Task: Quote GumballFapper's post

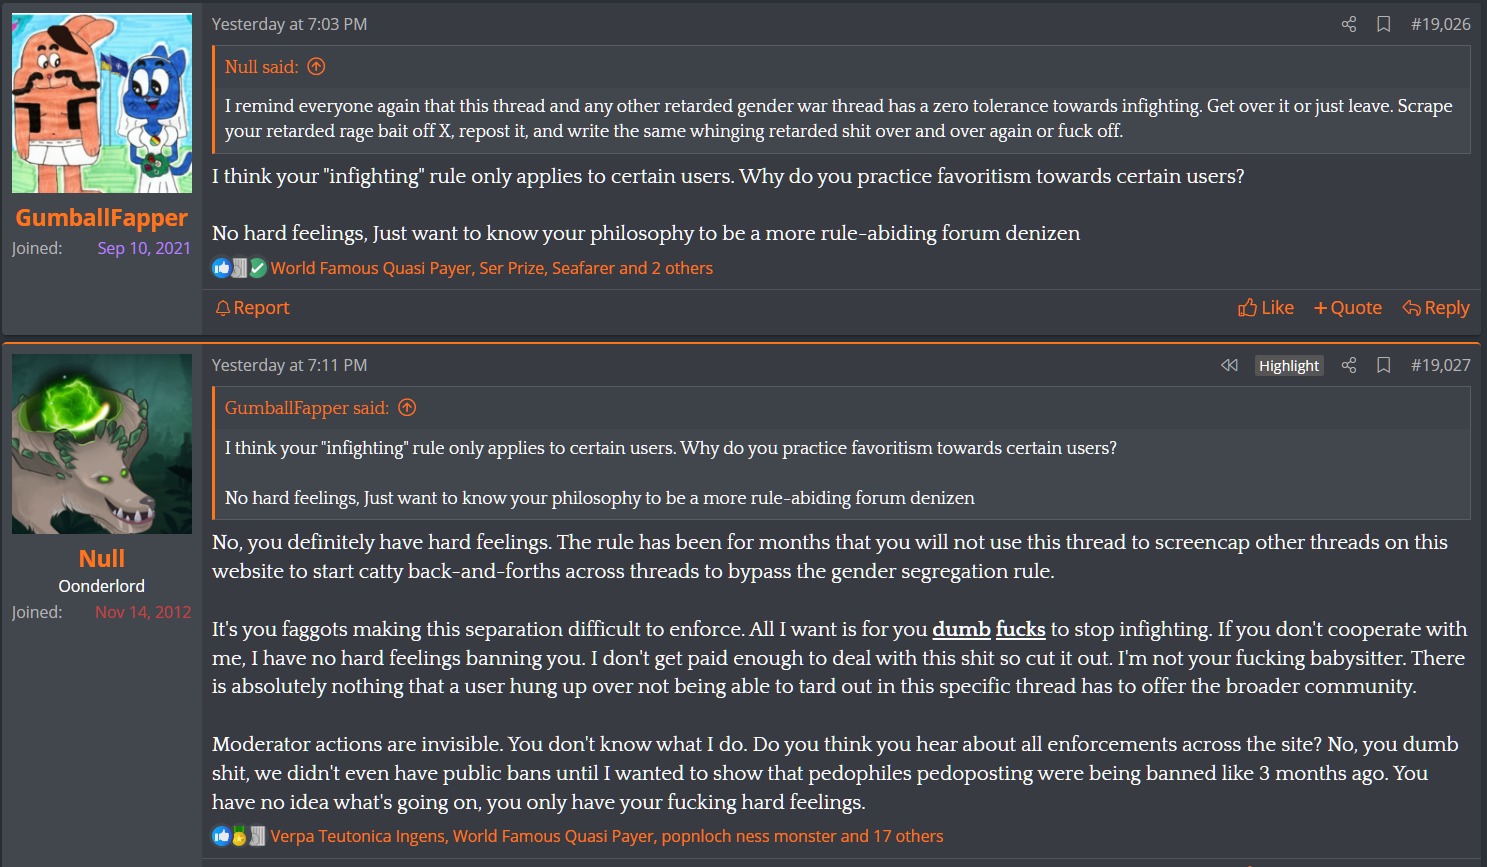Action: (x=1348, y=308)
